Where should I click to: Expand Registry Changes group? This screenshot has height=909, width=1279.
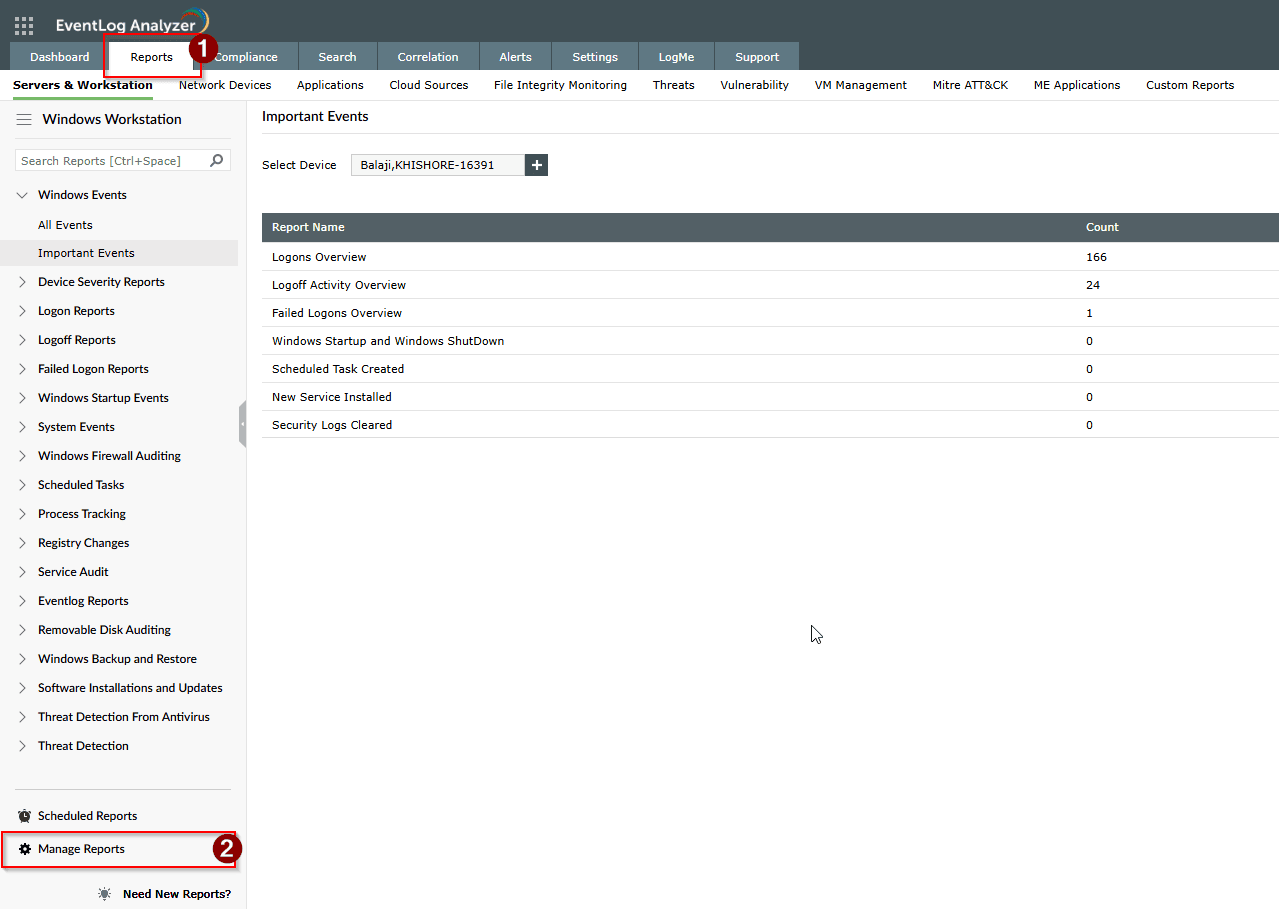coord(22,543)
